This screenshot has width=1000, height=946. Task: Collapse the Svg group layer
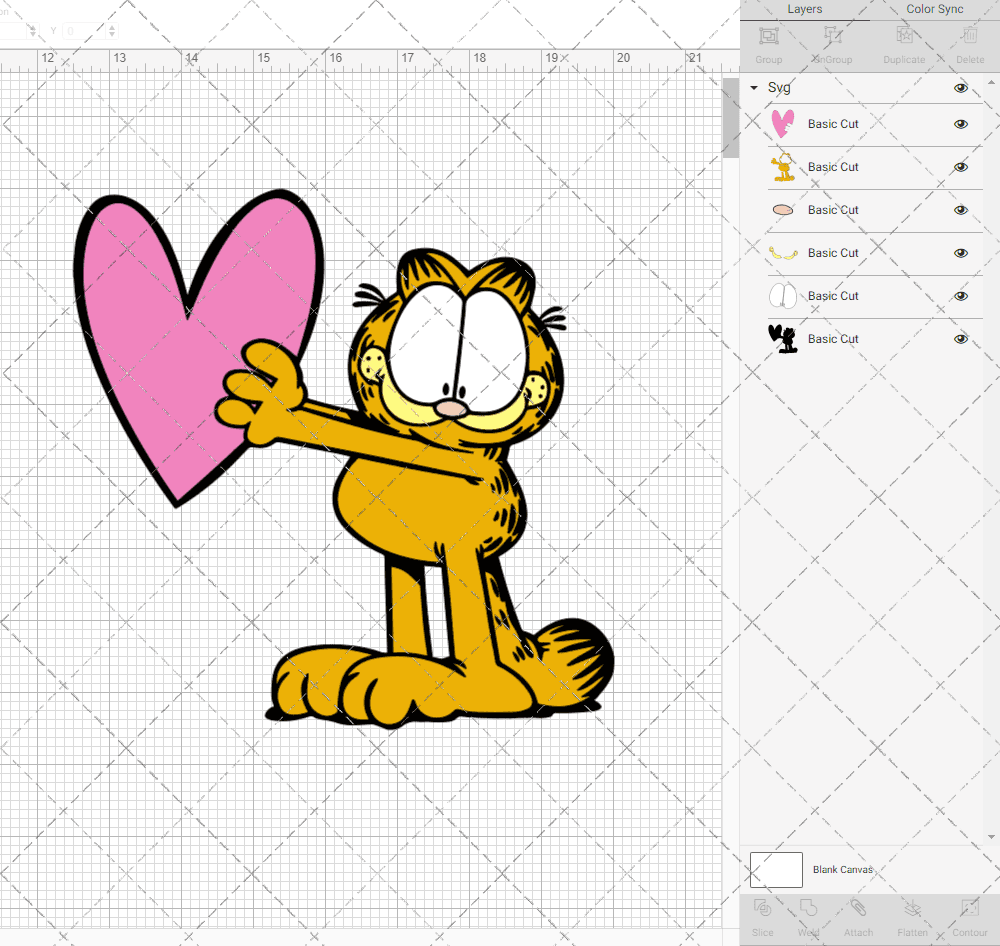pos(754,88)
